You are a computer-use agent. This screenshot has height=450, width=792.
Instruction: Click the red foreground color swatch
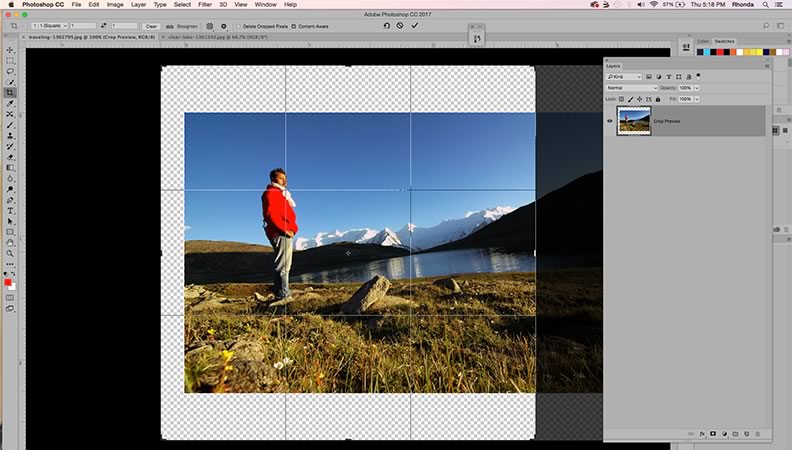tap(9, 283)
